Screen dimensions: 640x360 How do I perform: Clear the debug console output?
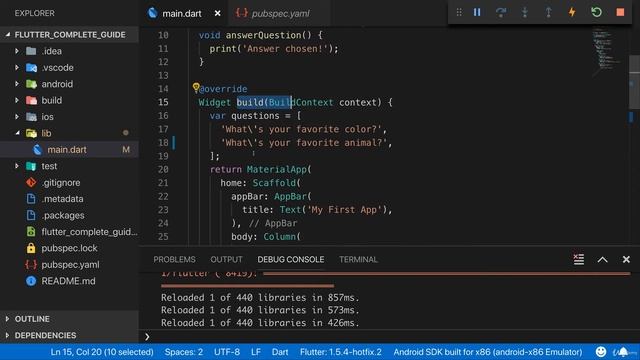point(579,260)
